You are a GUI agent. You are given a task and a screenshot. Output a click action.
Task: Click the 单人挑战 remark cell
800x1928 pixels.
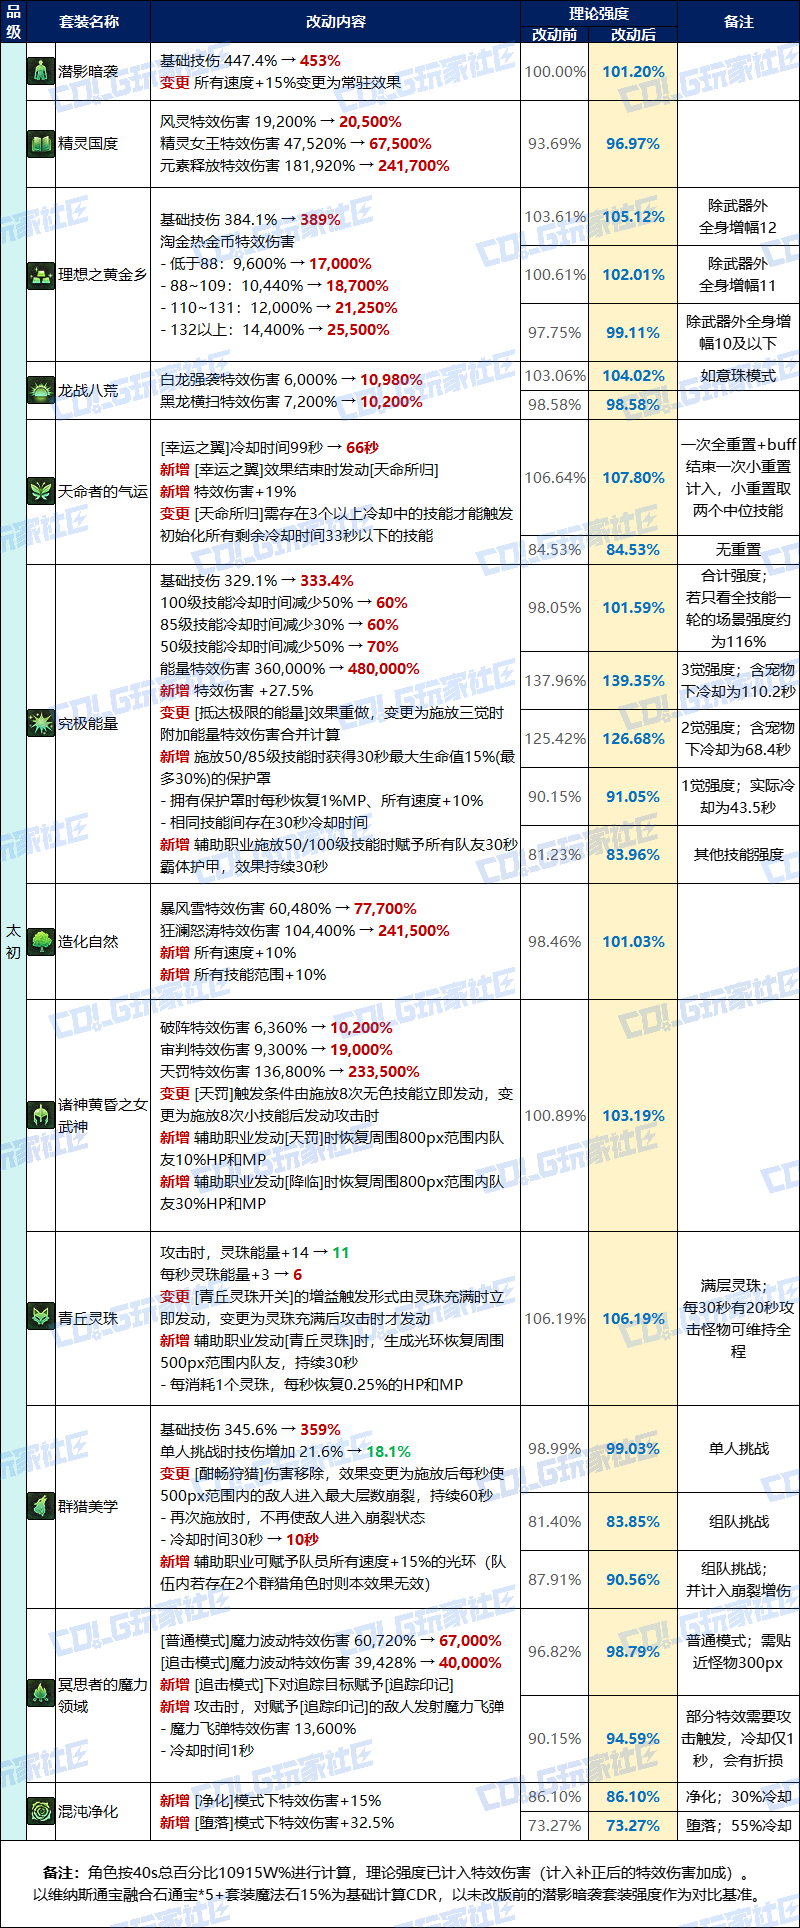point(738,1448)
